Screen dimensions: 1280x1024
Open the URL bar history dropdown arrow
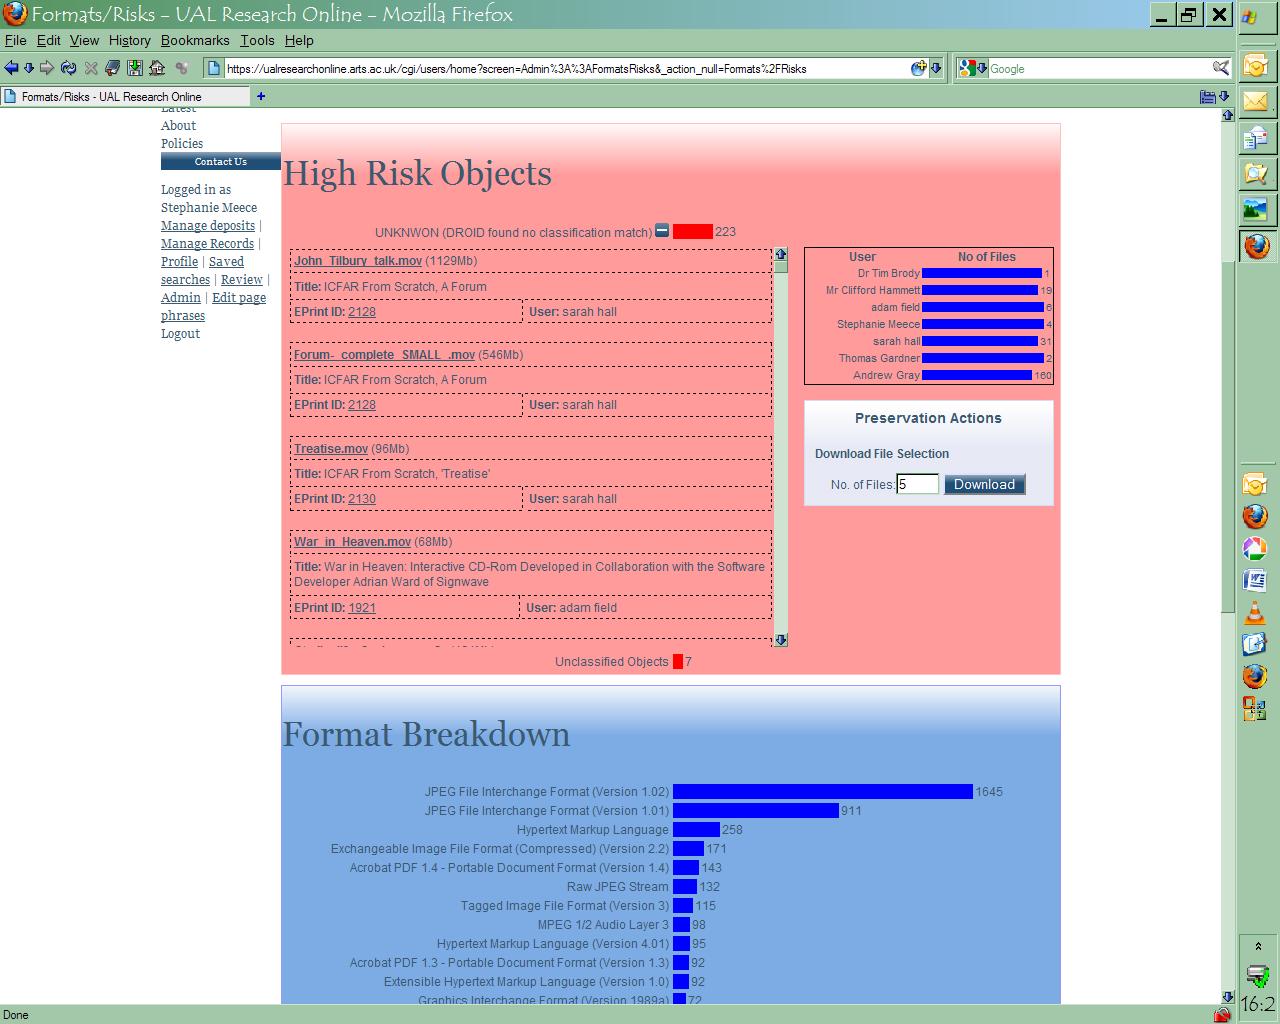tap(936, 68)
